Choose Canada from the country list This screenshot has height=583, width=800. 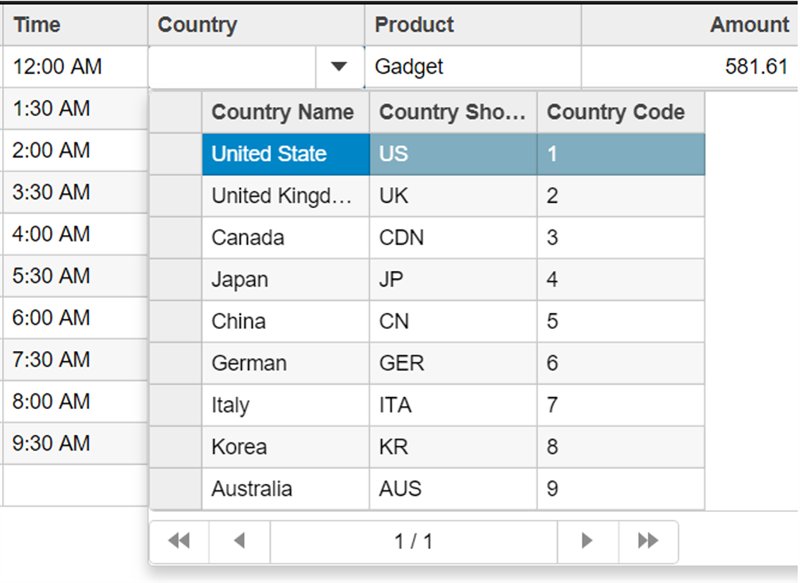pyautogui.click(x=284, y=238)
